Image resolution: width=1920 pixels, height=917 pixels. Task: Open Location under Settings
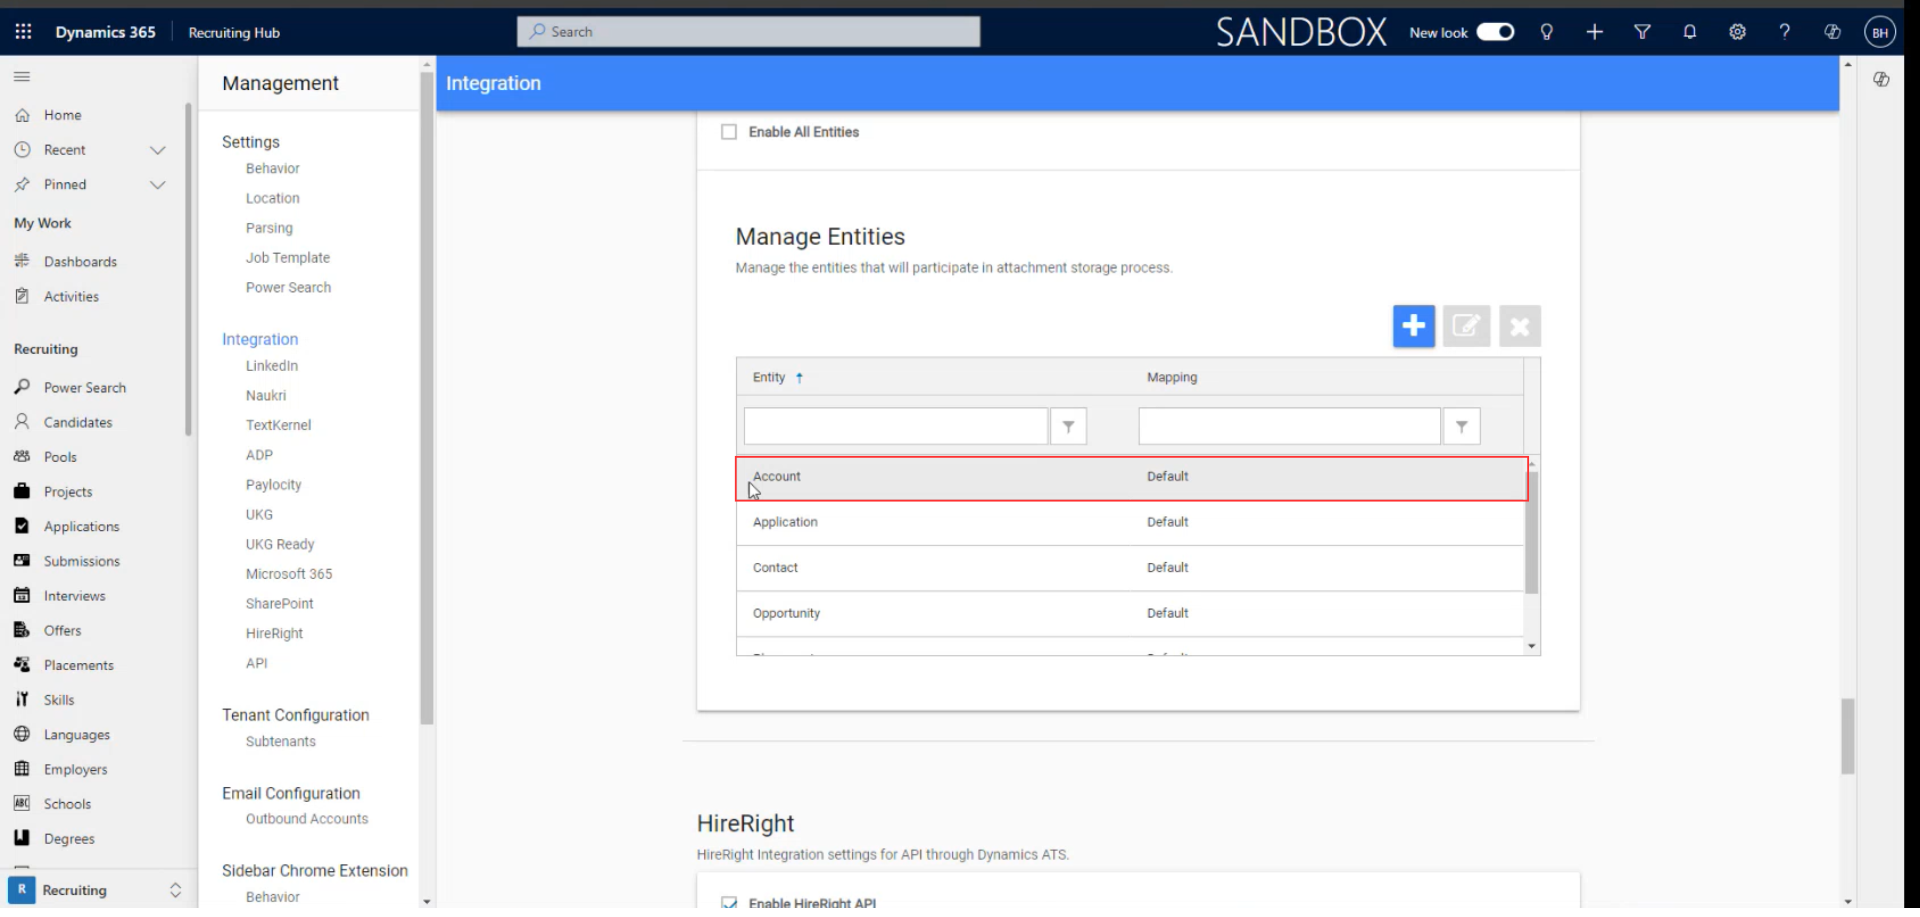tap(273, 199)
